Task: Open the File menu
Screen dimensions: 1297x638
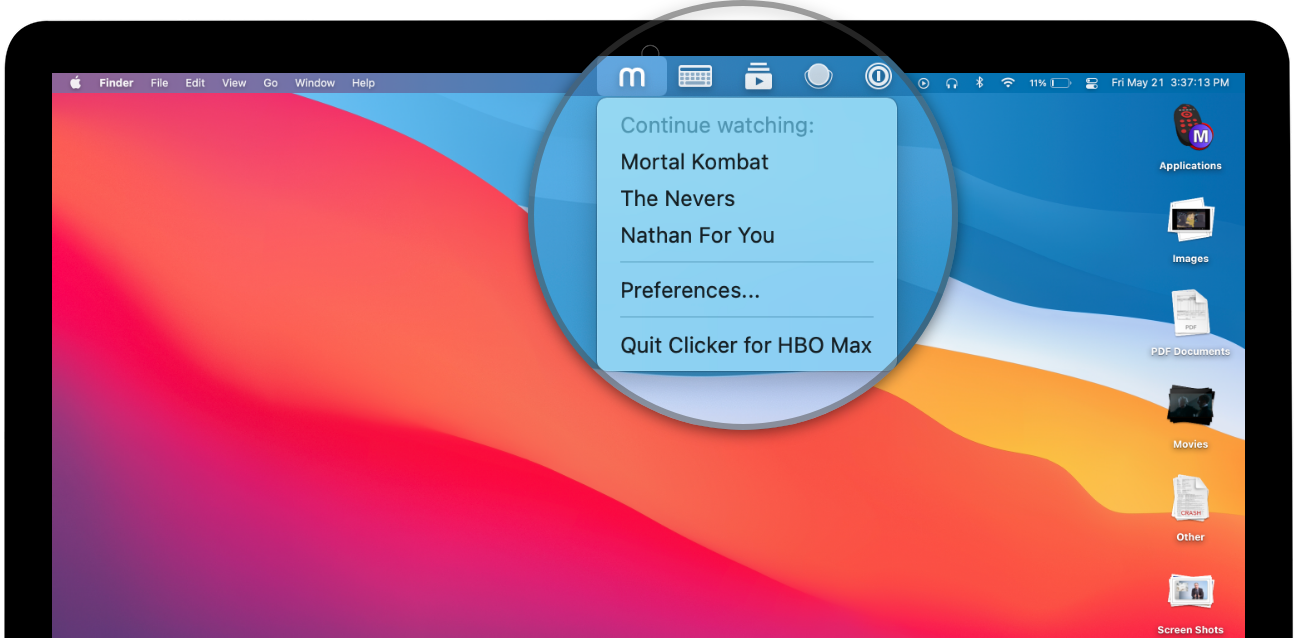Action: click(x=159, y=83)
